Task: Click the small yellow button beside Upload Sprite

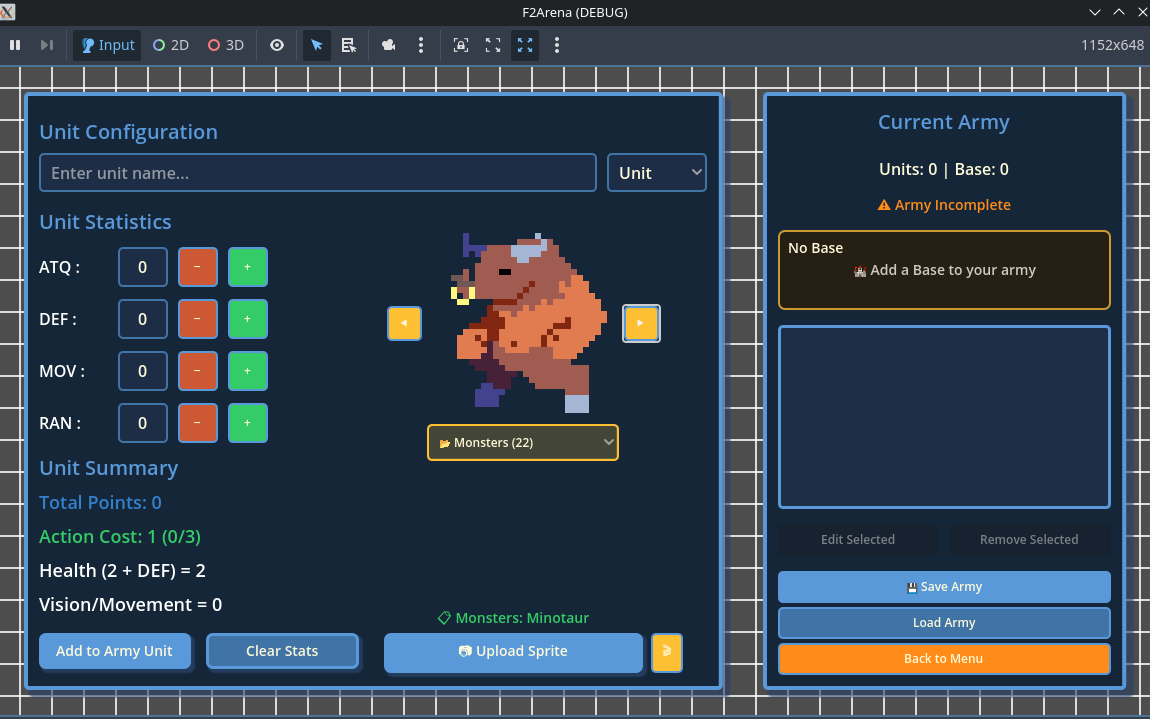Action: point(667,652)
